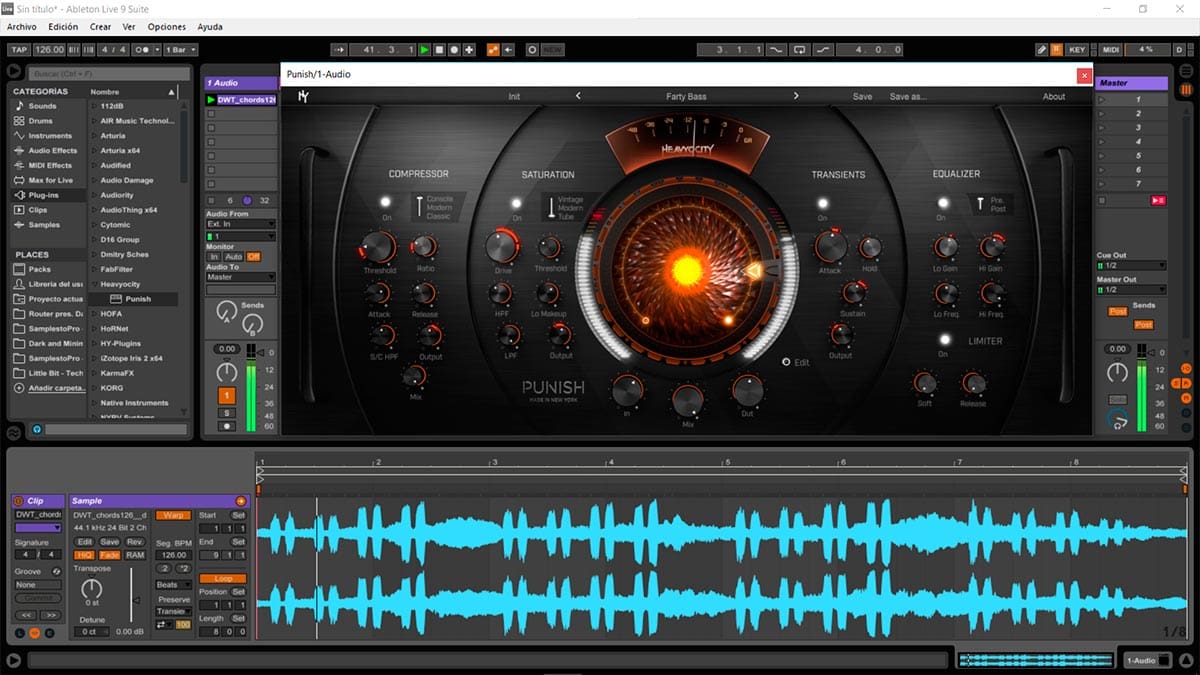
Task: Toggle the HiQ button in Sample box
Action: (84, 555)
